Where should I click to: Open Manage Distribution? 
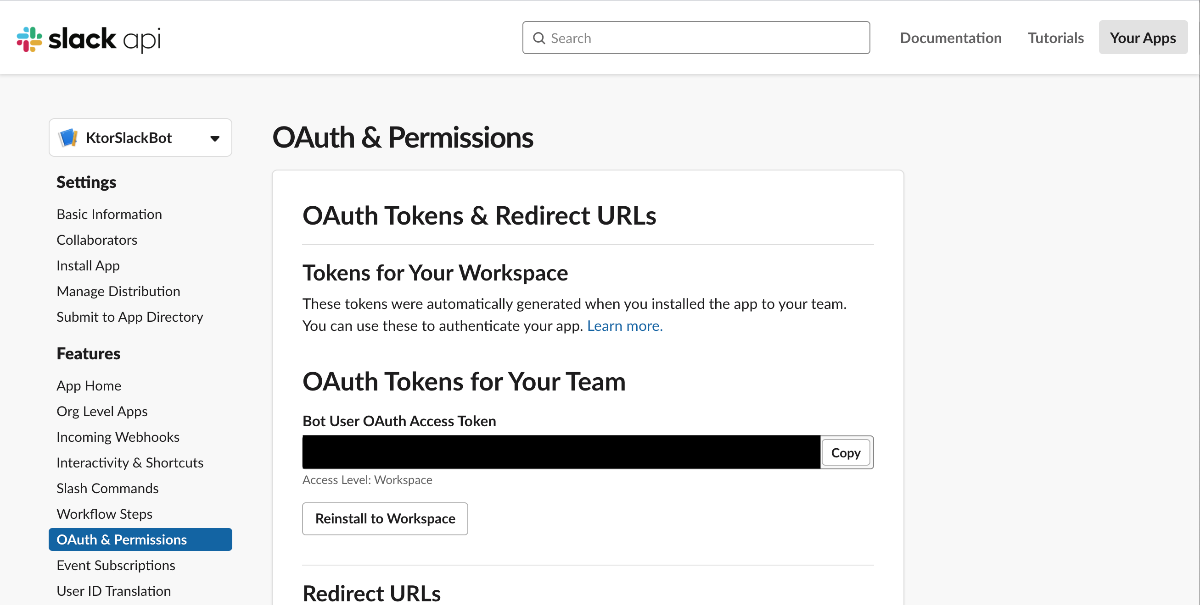pos(118,291)
